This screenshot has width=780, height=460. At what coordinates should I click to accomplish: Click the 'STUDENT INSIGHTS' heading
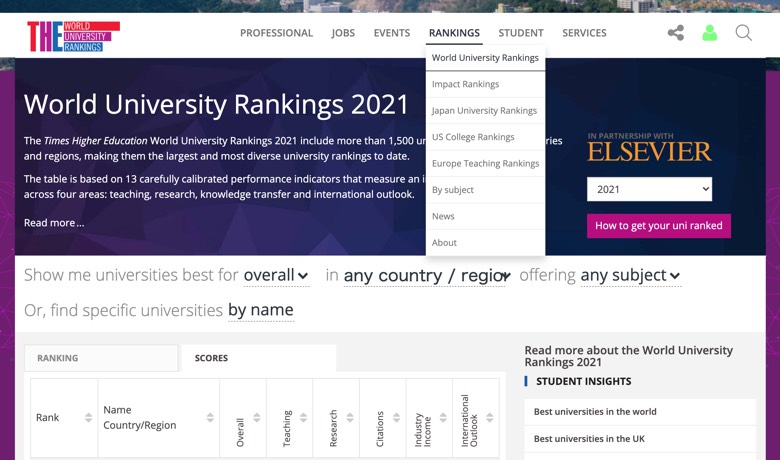coord(584,381)
